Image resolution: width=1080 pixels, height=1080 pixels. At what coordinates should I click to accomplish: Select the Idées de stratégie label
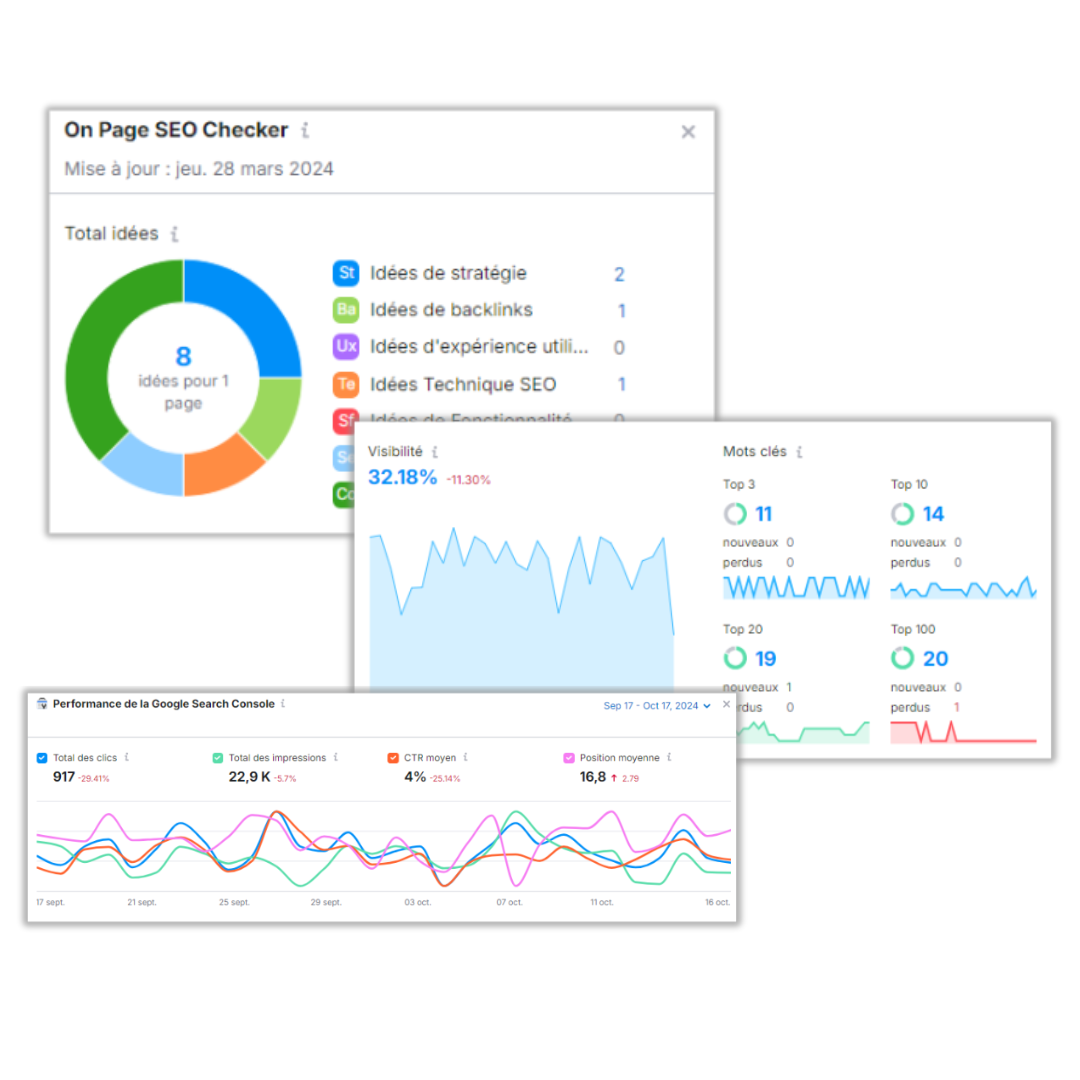tap(448, 273)
